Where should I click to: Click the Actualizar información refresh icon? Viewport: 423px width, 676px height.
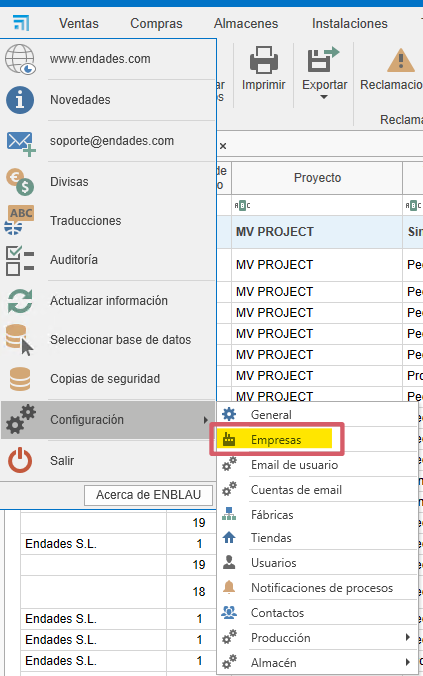click(20, 300)
